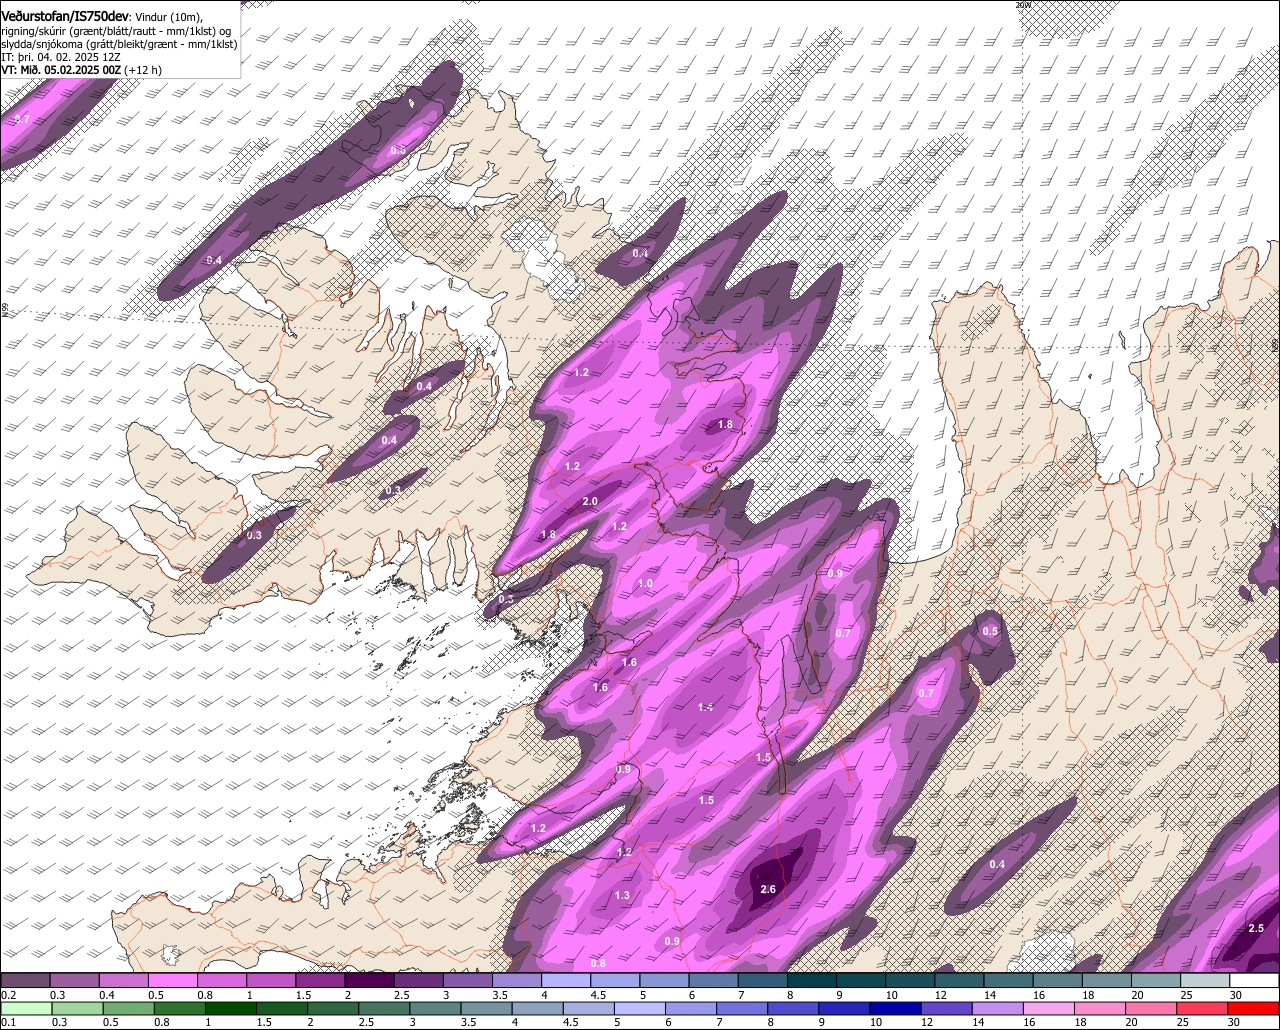Select the '0.4' label of the top legend row

106,995
